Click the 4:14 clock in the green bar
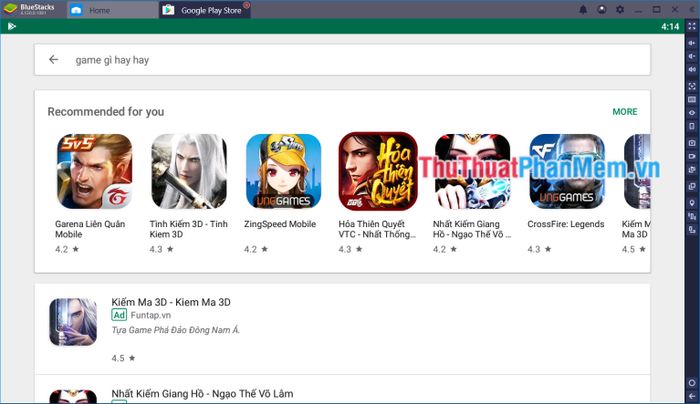 [x=670, y=26]
